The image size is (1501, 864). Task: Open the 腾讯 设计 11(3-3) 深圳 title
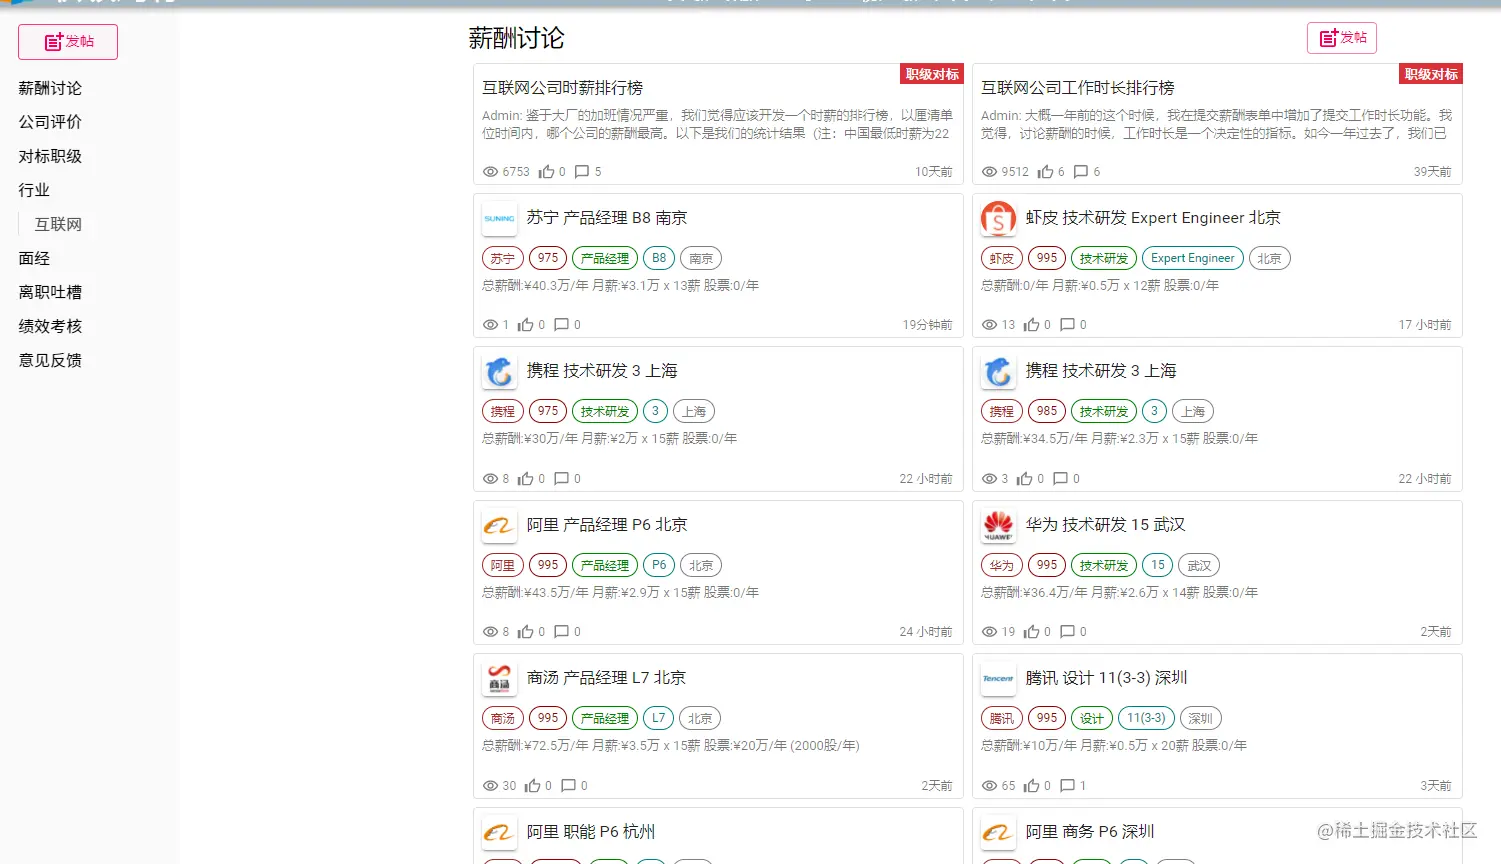pyautogui.click(x=1107, y=678)
